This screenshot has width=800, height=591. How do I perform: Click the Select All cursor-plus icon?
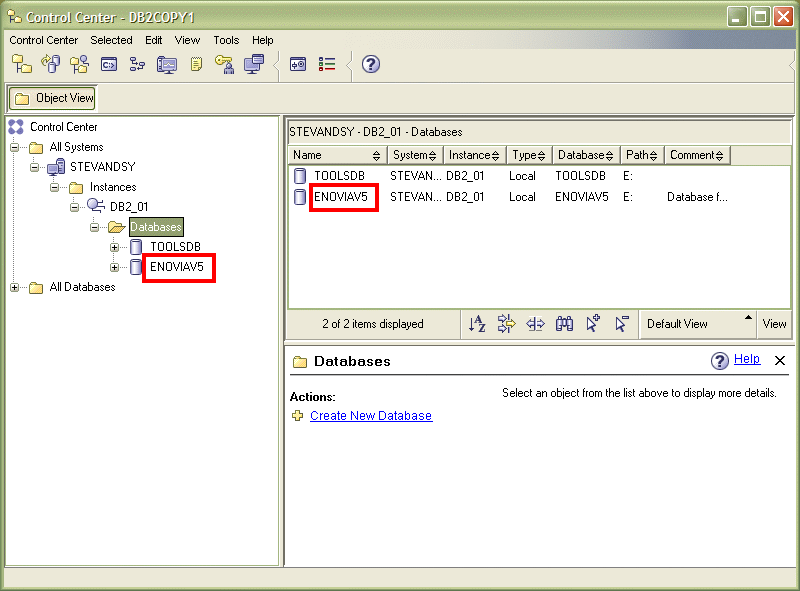593,324
